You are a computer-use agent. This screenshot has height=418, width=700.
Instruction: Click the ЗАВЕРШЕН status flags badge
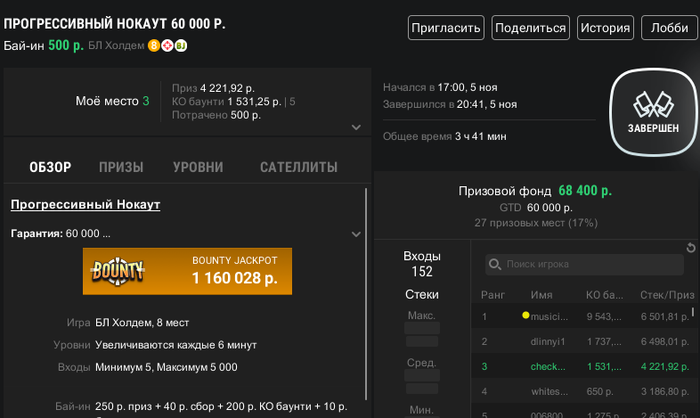654,112
